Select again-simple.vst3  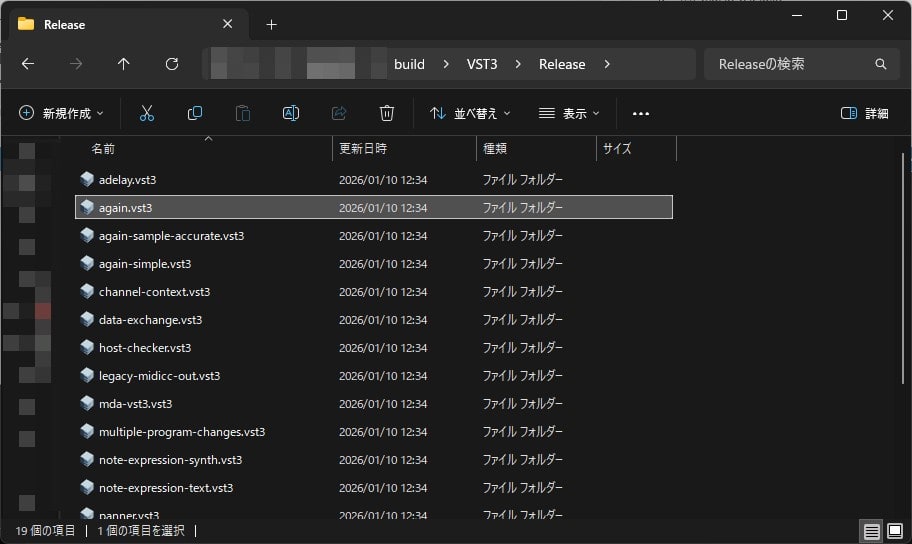pyautogui.click(x=374, y=264)
